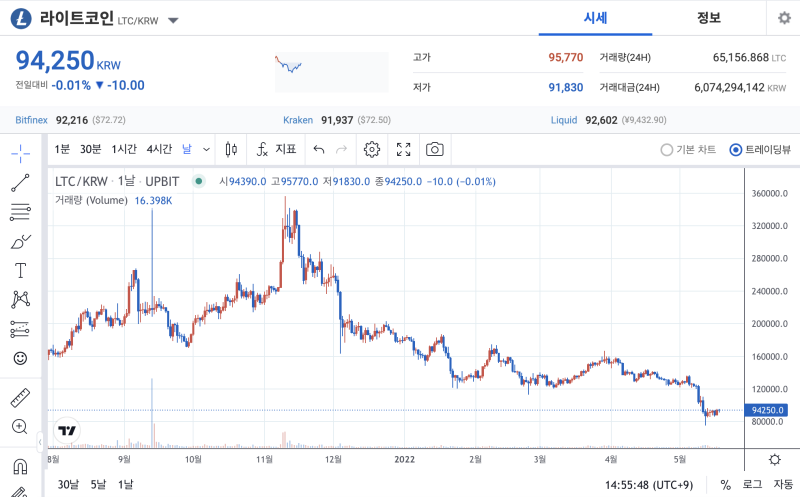Click the 94250.0 price label on axis

tap(767, 410)
